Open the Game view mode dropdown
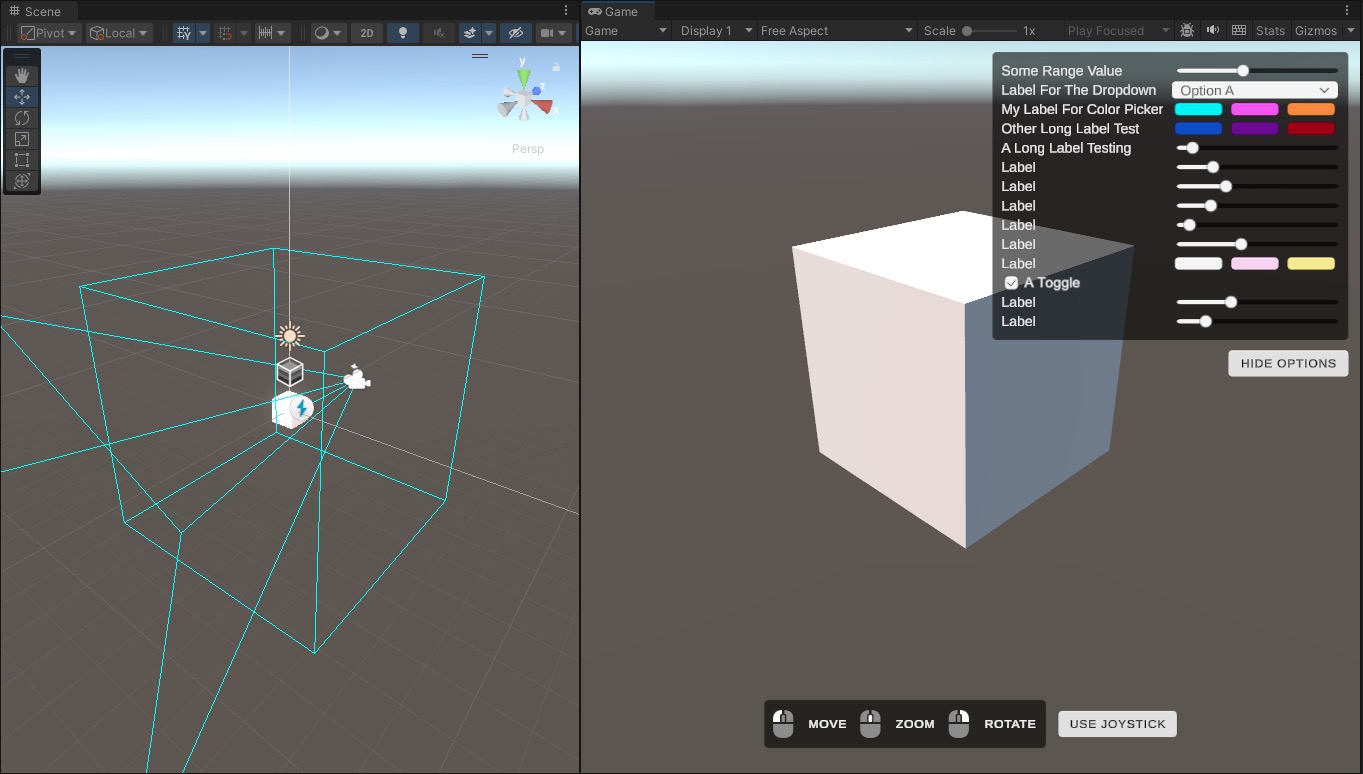1363x774 pixels. pyautogui.click(x=626, y=31)
